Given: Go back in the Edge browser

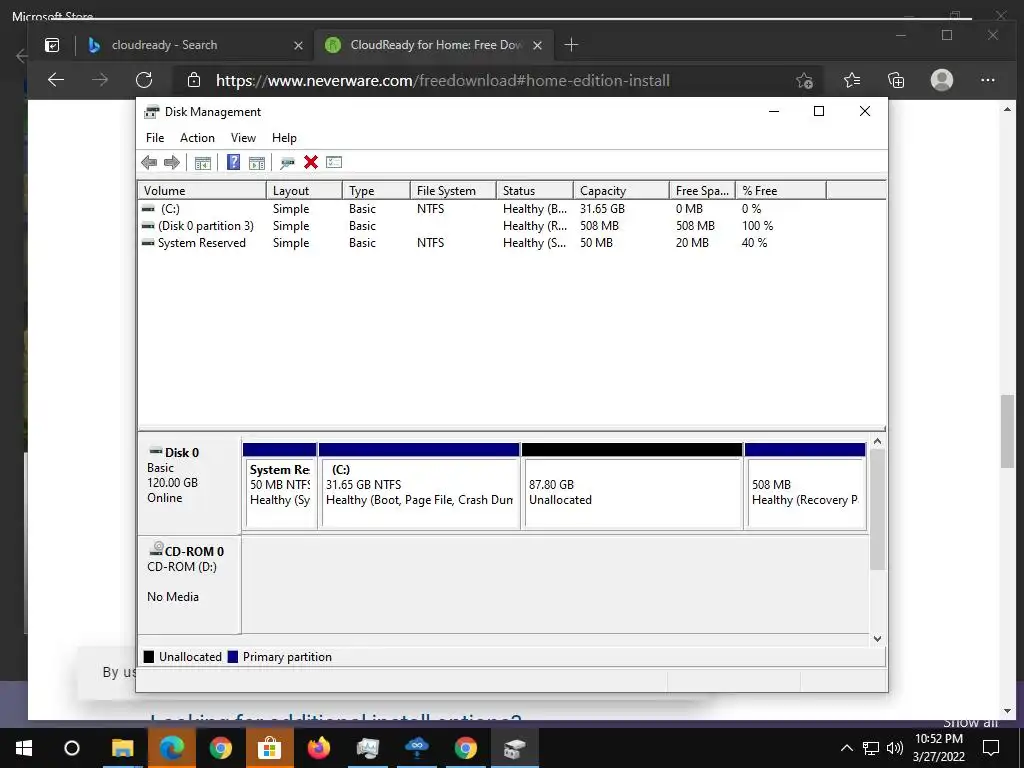Looking at the screenshot, I should 56,80.
